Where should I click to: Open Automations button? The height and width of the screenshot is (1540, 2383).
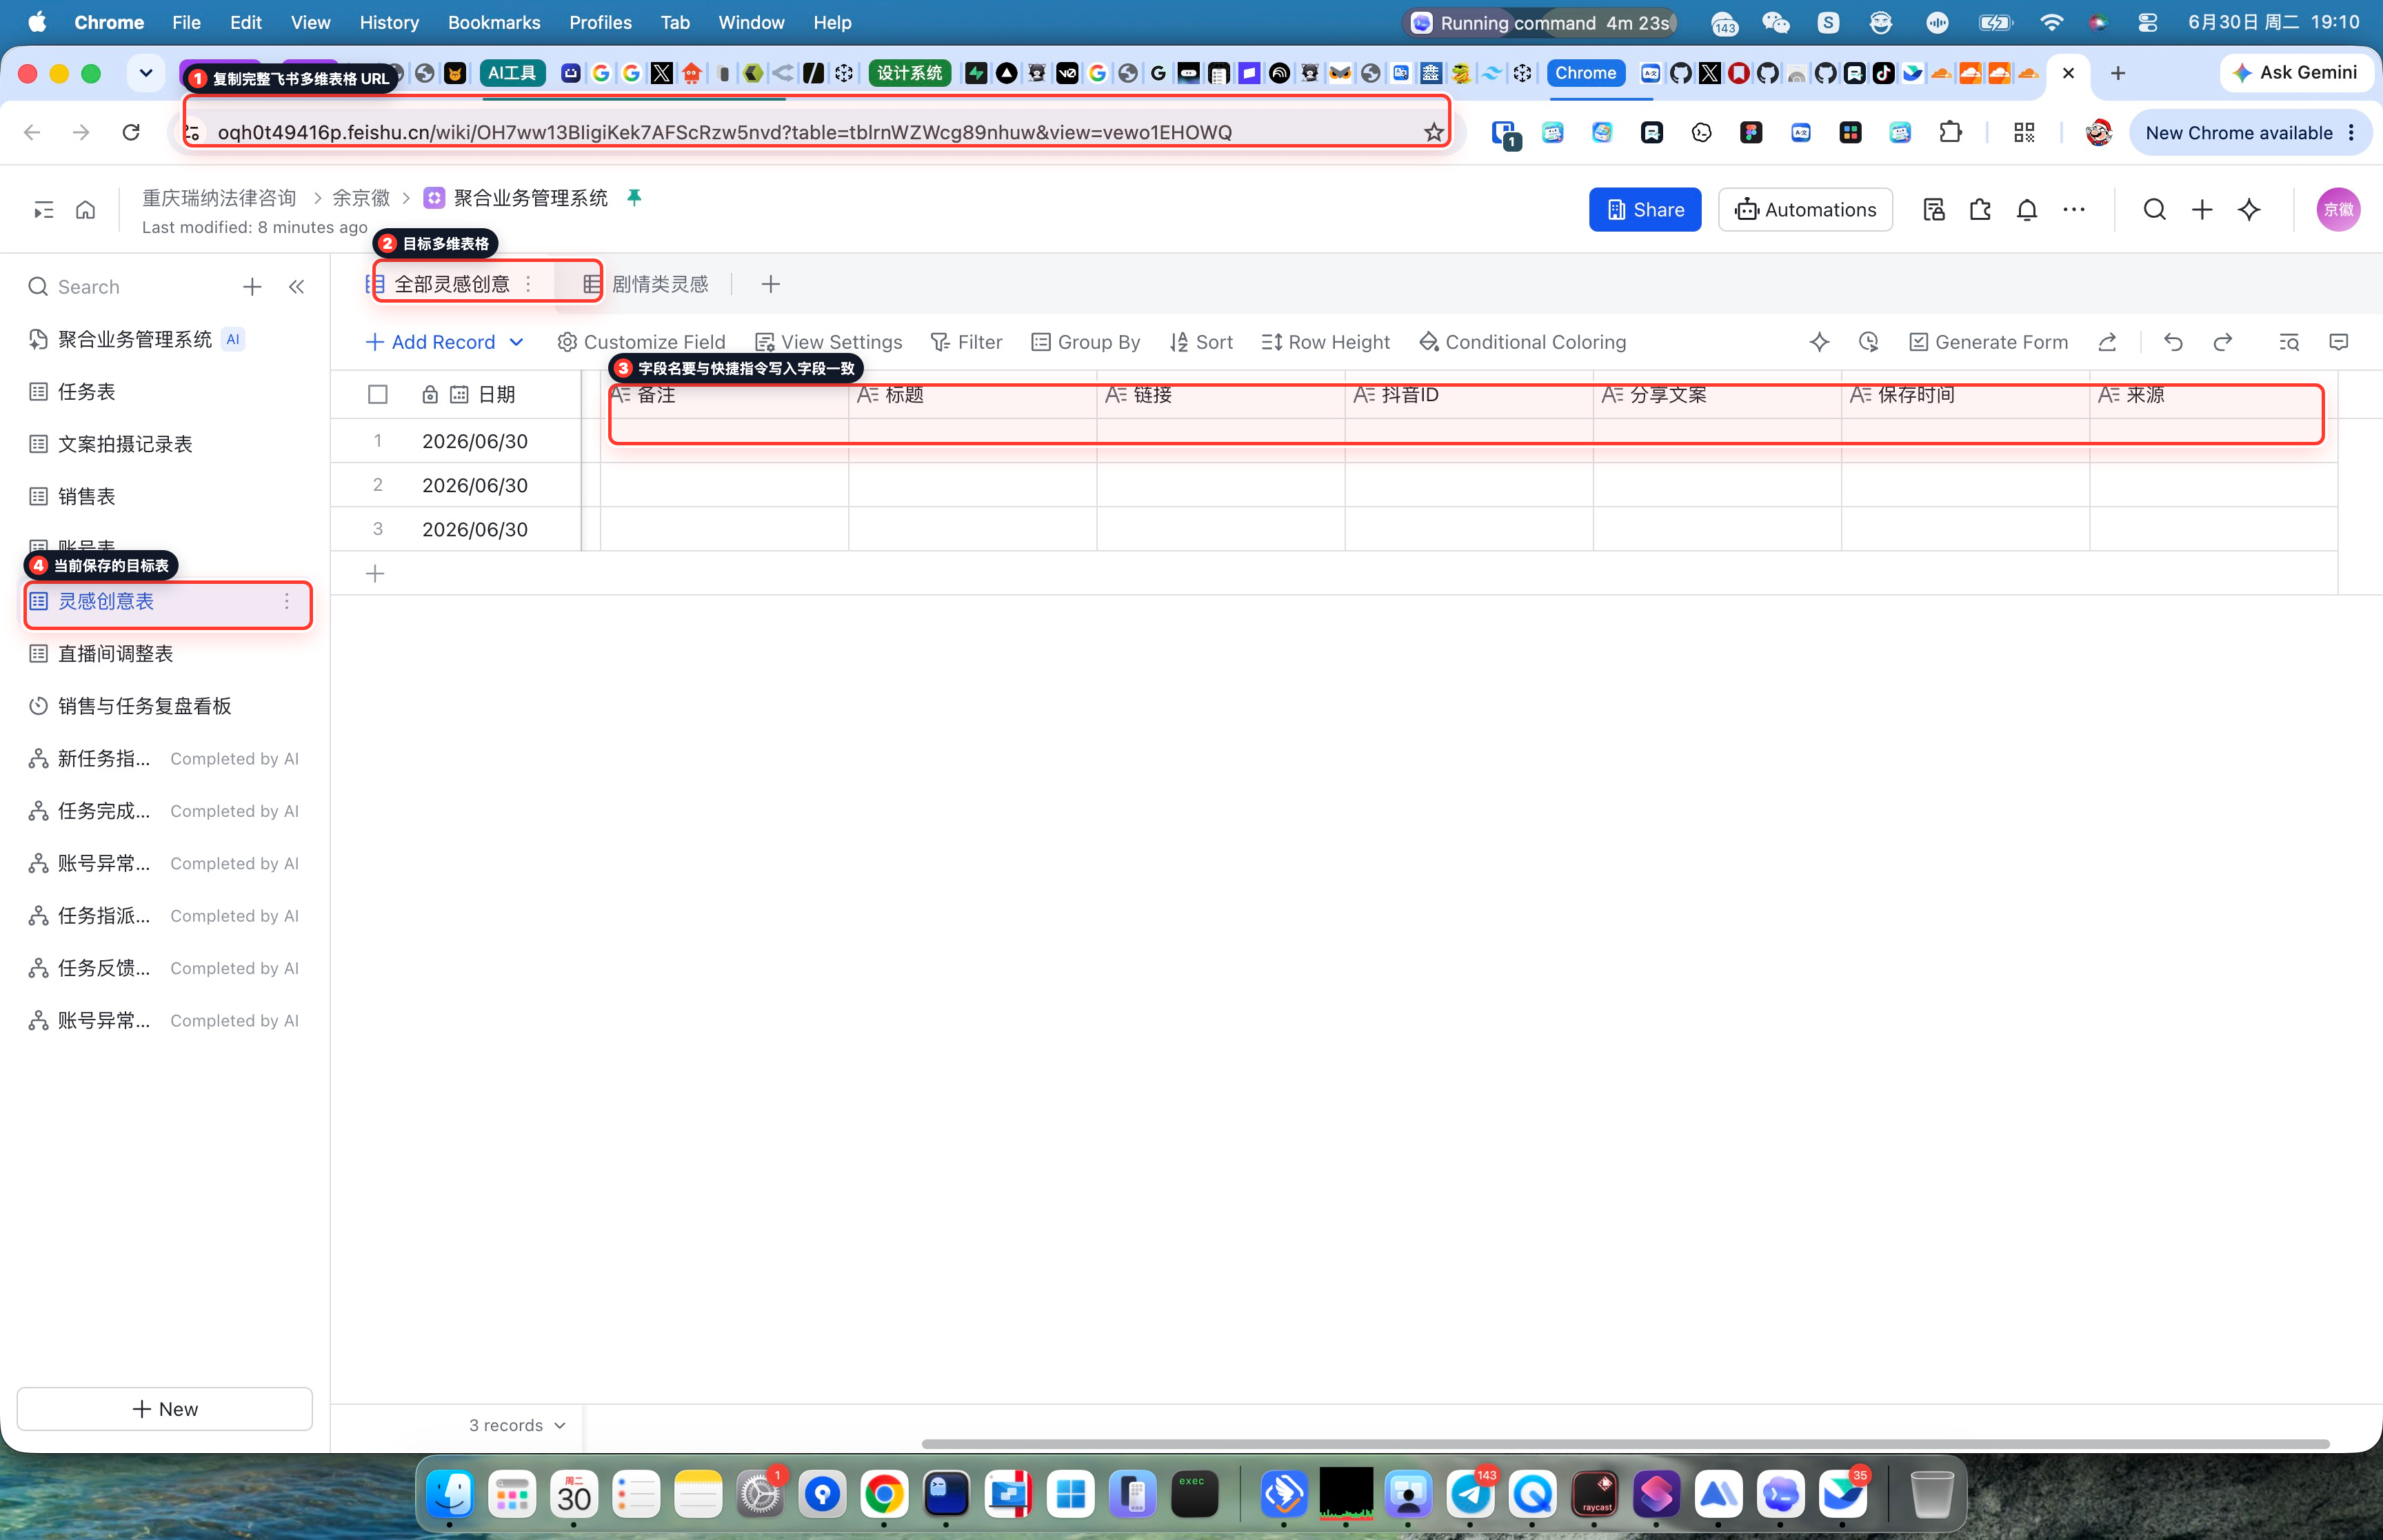[x=1805, y=210]
